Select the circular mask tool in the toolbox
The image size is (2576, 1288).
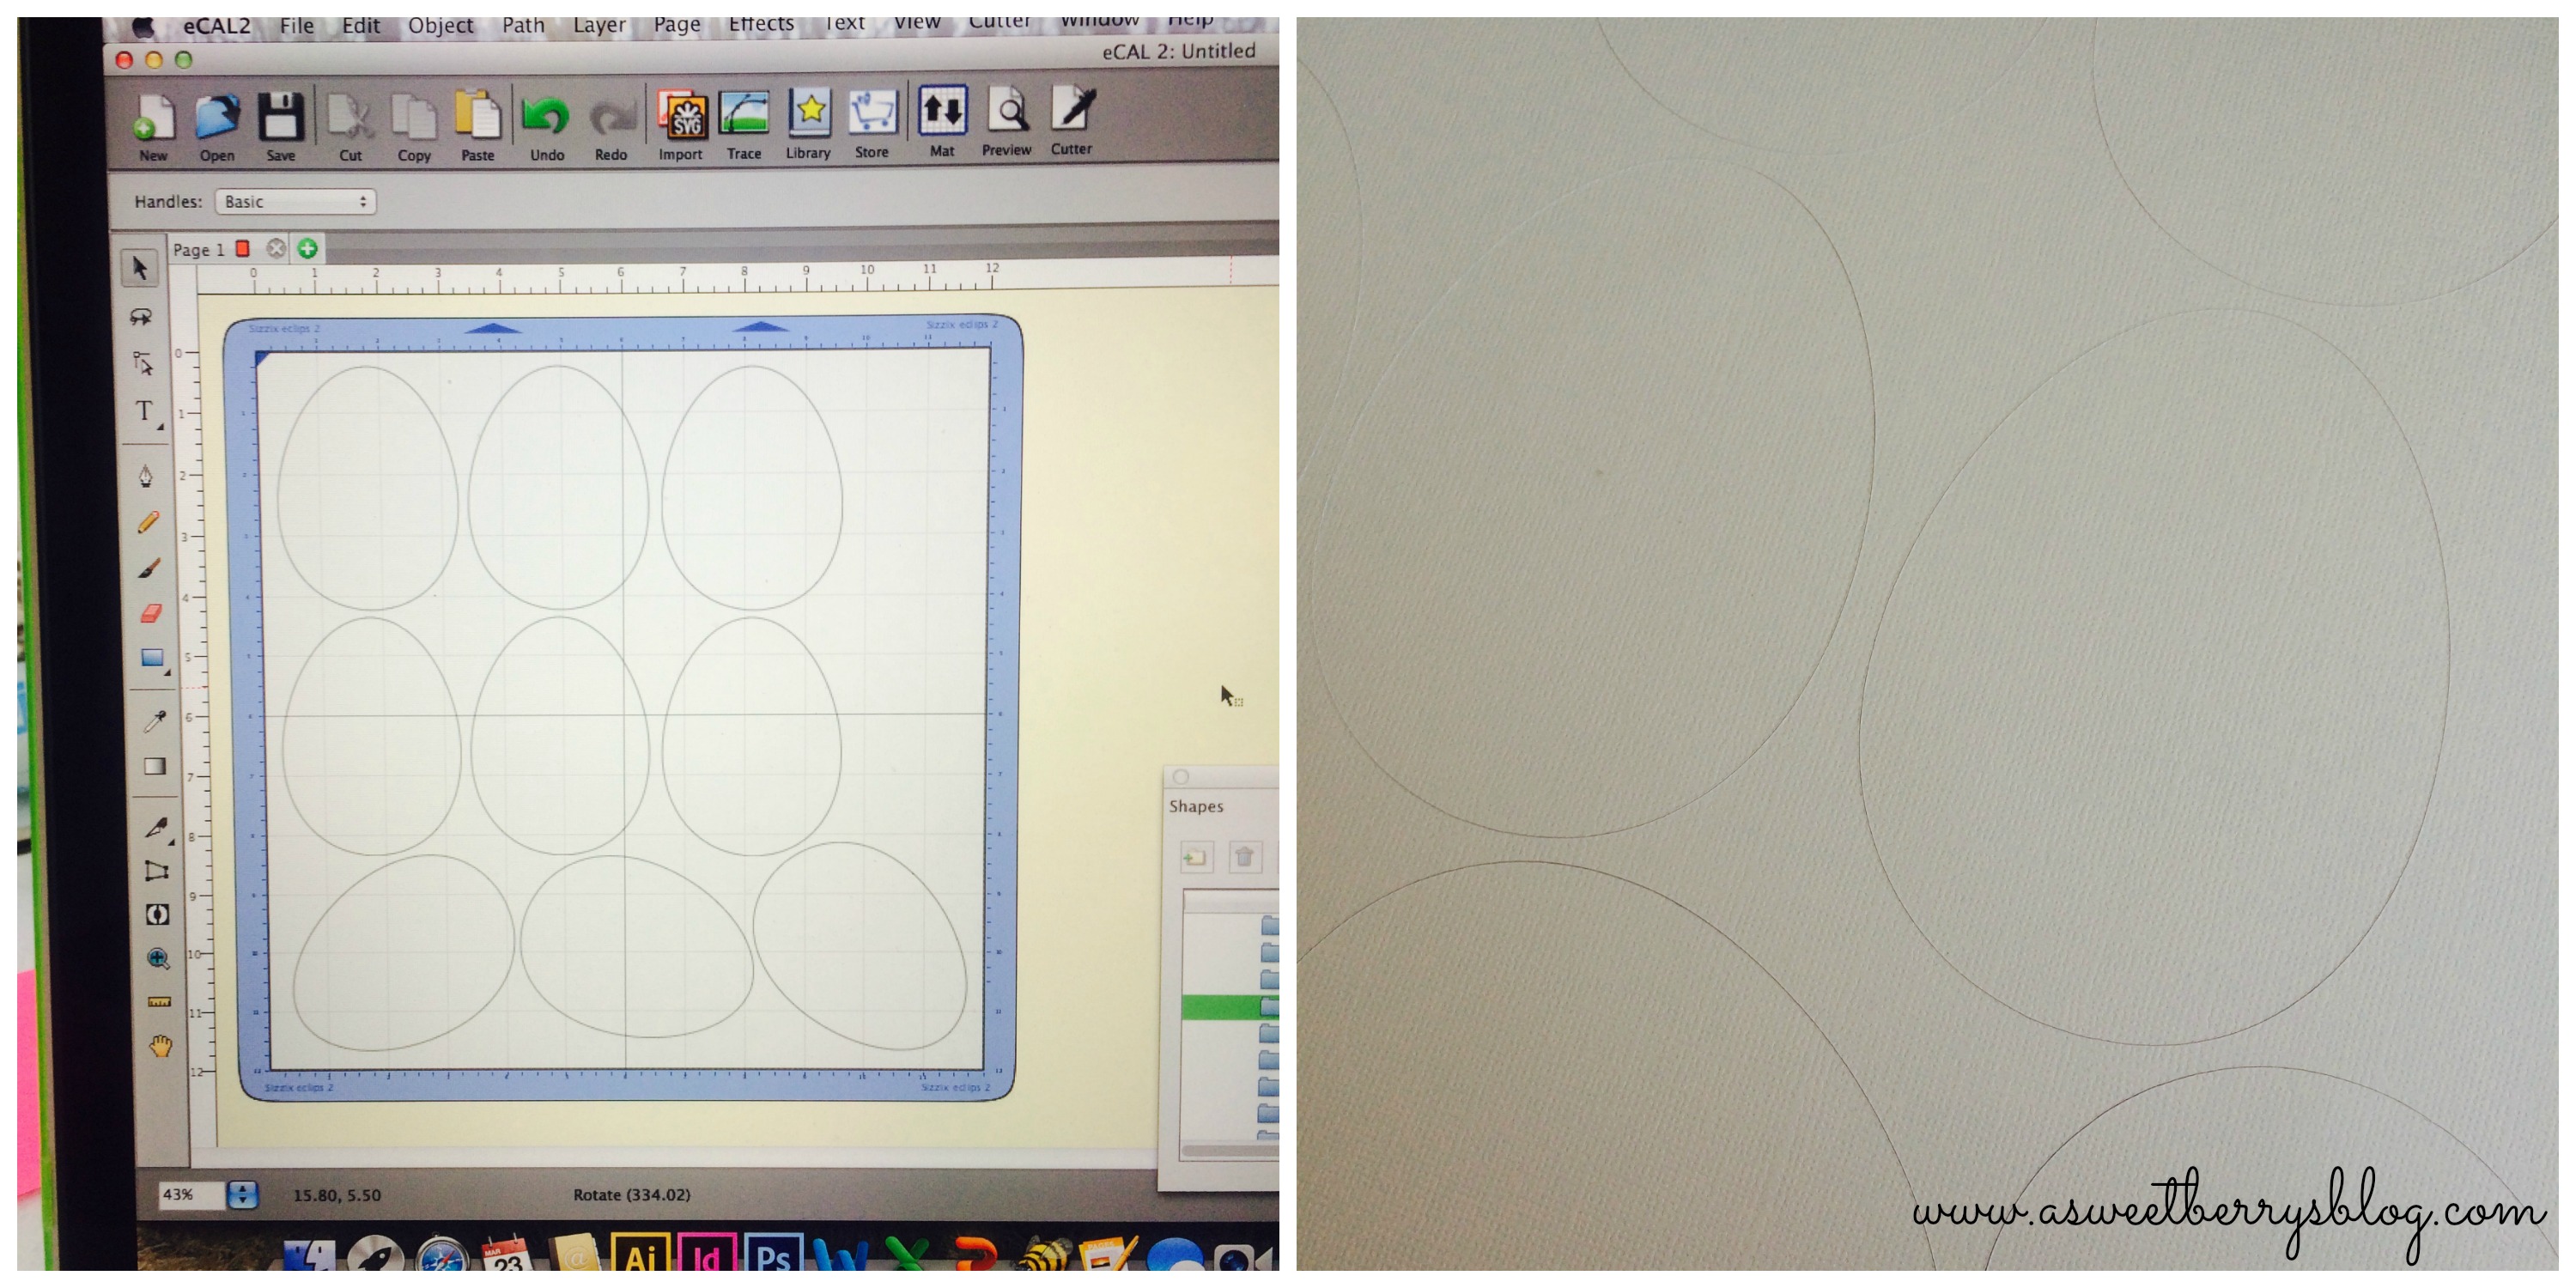coord(158,914)
